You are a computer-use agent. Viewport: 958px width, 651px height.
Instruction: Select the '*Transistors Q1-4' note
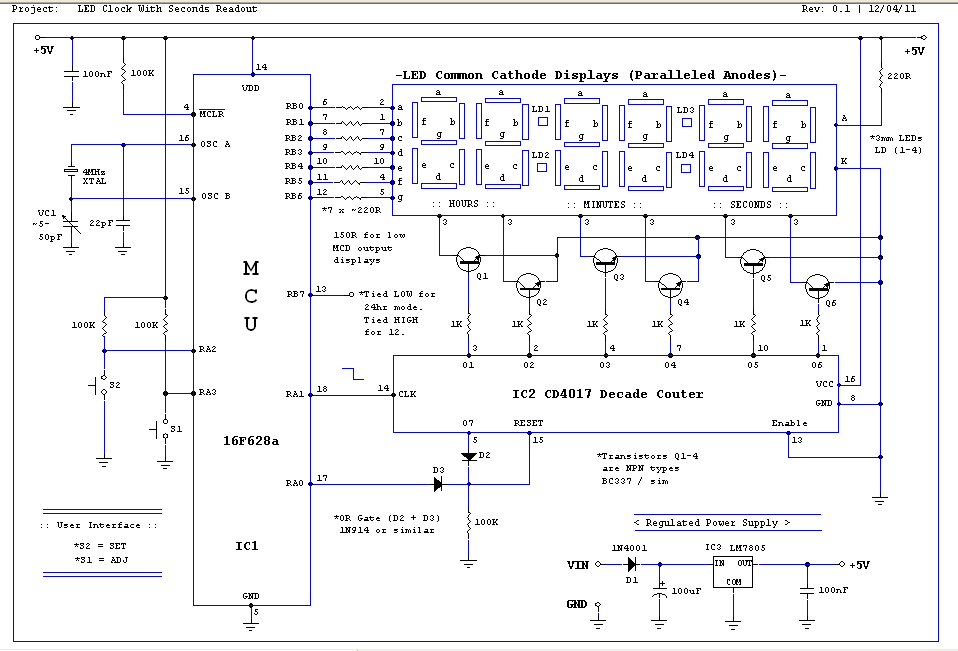pos(648,456)
